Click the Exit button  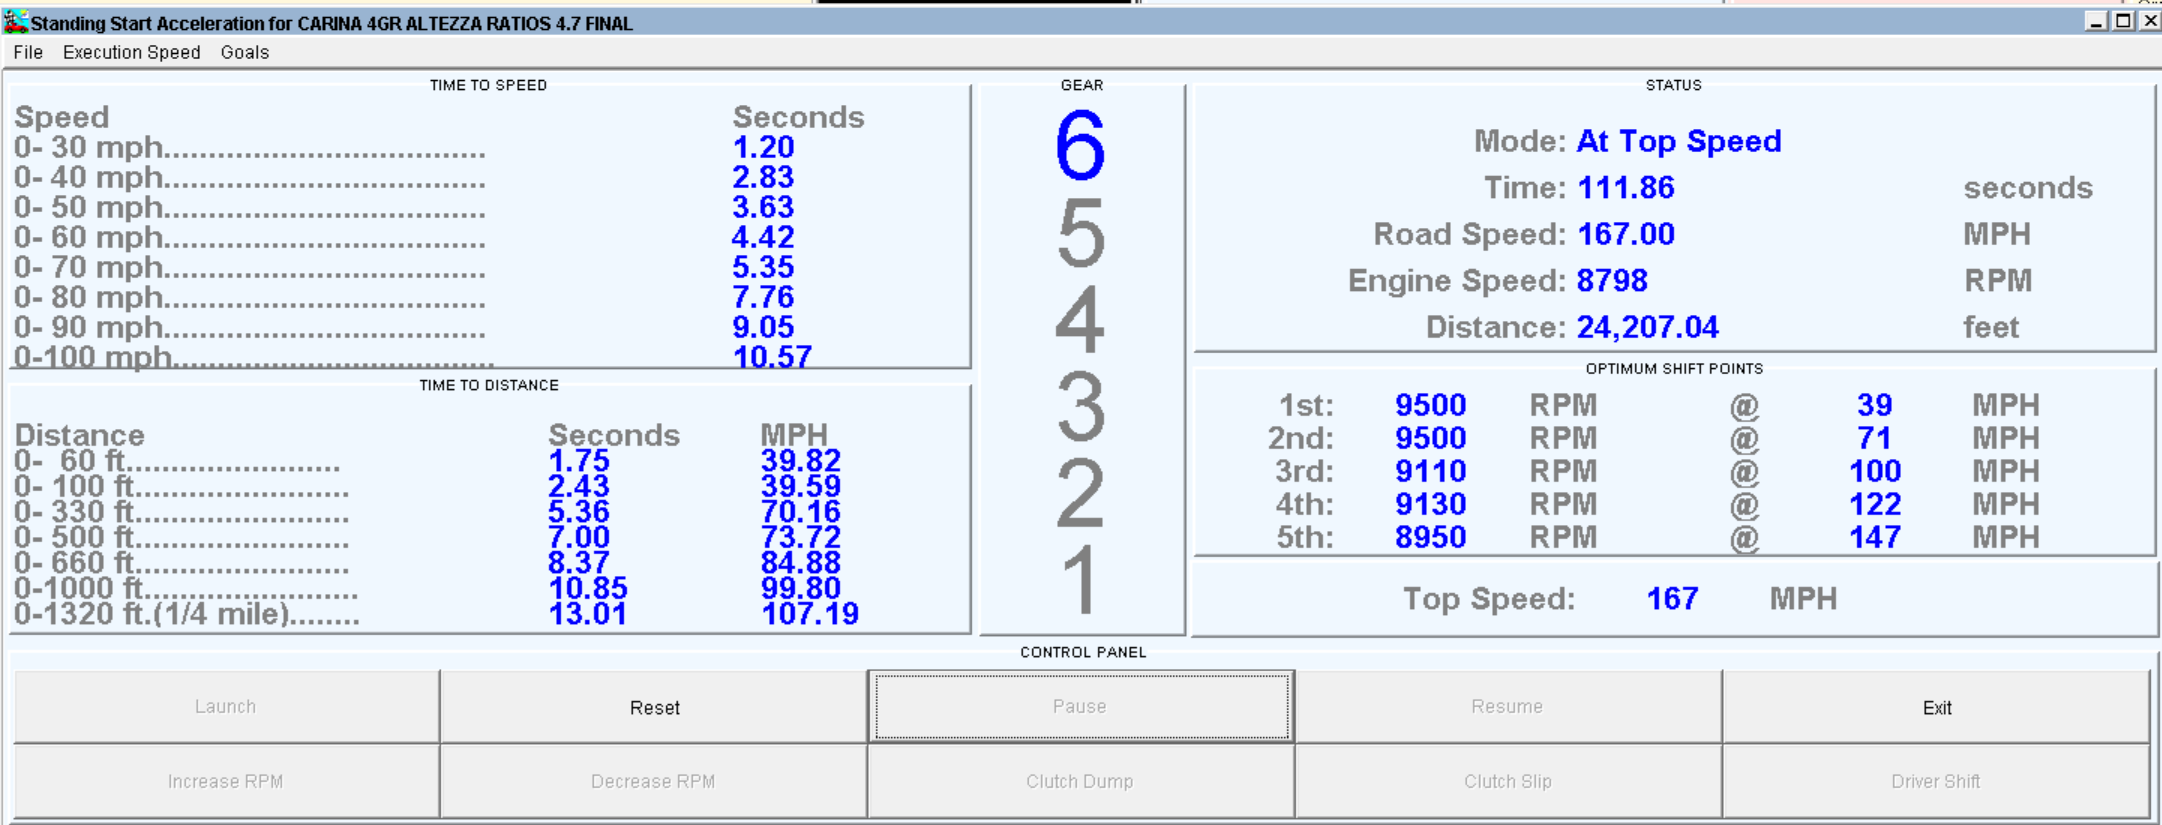[x=1936, y=707]
